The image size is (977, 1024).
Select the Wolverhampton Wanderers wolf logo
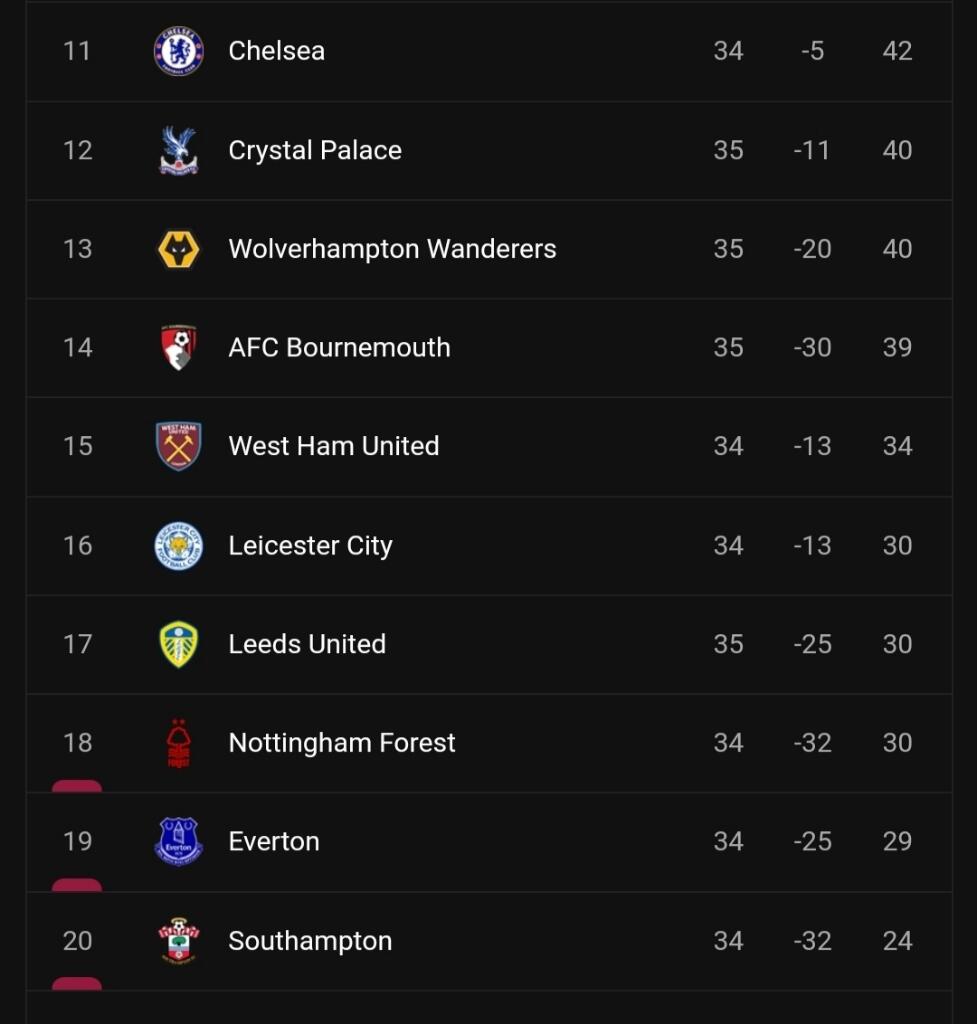tap(179, 249)
